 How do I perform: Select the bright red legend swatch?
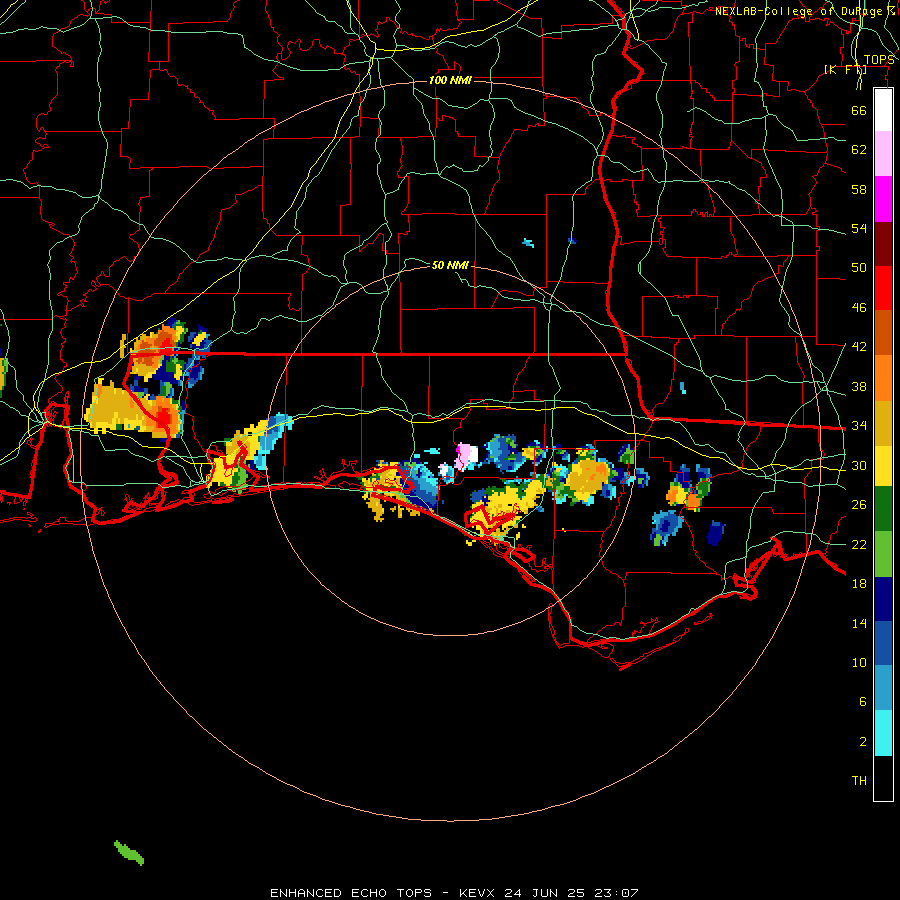pos(883,288)
